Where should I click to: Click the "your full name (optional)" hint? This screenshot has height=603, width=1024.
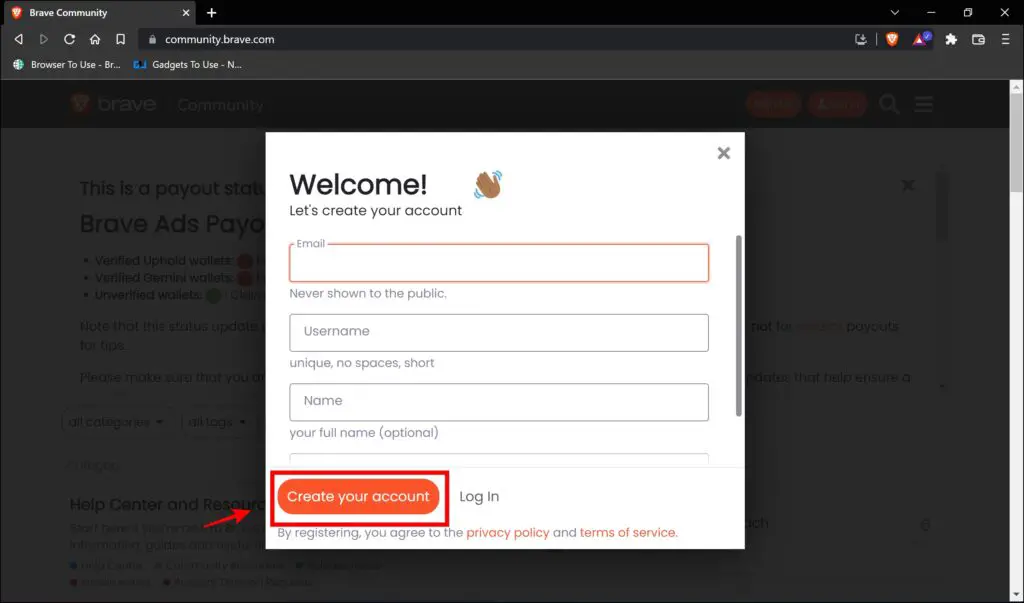pyautogui.click(x=364, y=432)
